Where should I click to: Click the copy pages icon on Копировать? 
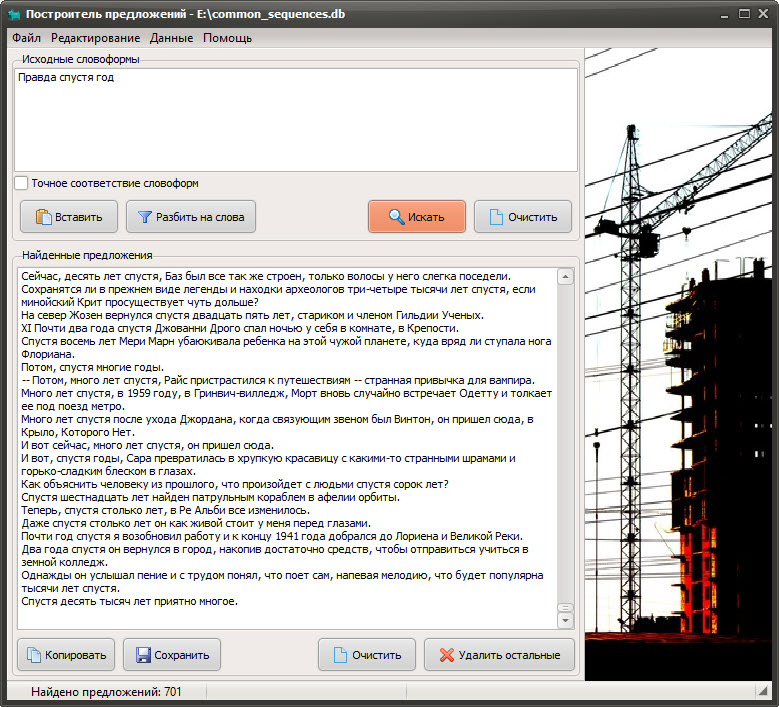click(x=34, y=655)
